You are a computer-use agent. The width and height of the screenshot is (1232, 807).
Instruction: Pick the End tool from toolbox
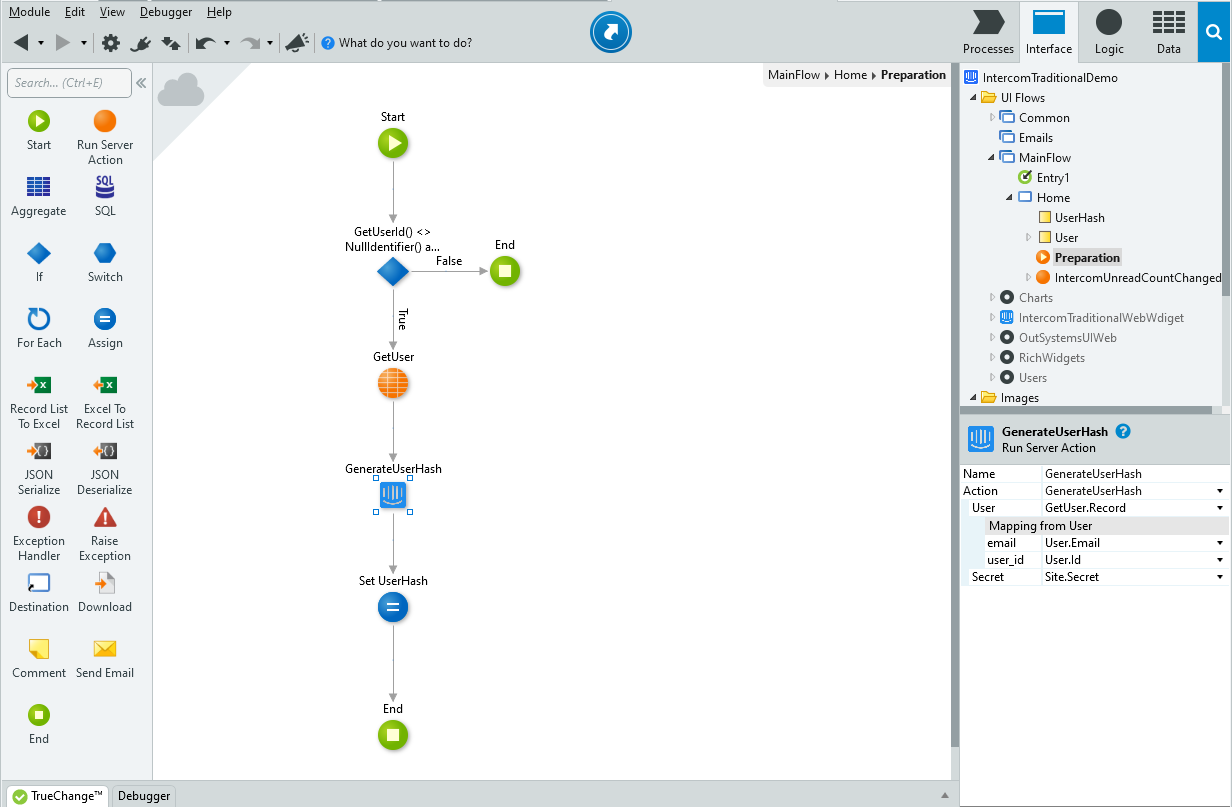39,725
